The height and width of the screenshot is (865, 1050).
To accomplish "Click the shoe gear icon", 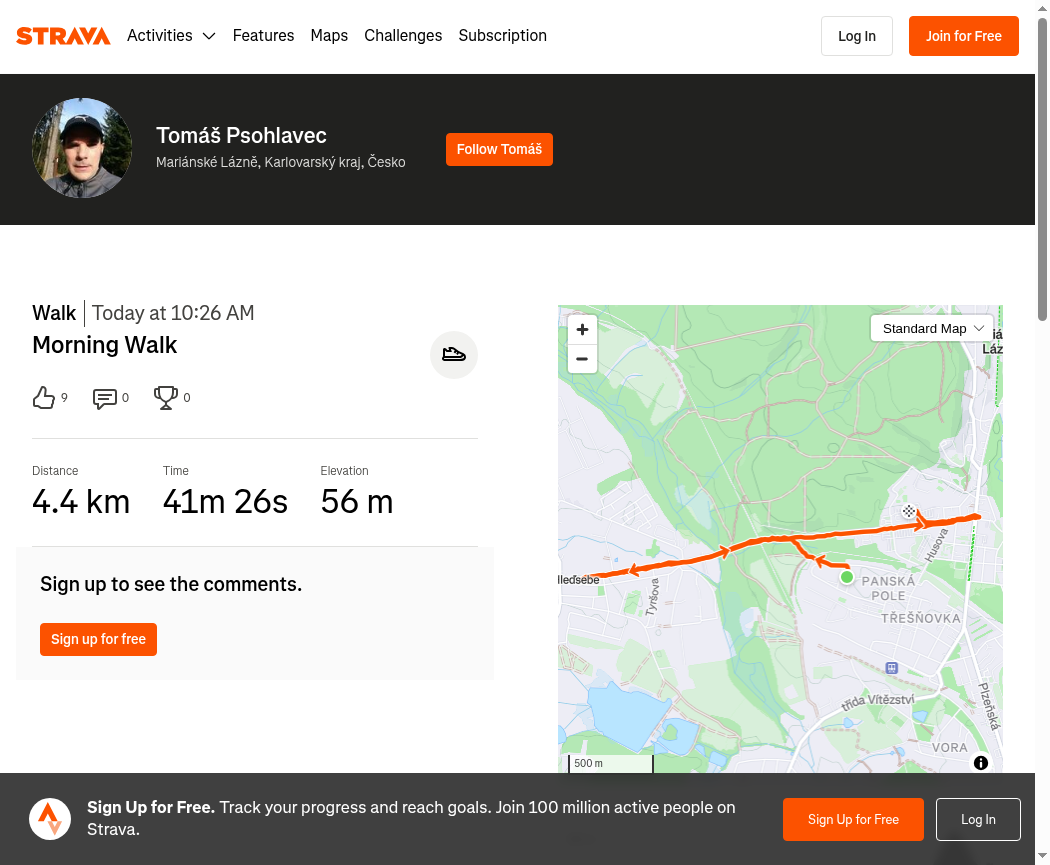I will click(x=454, y=355).
